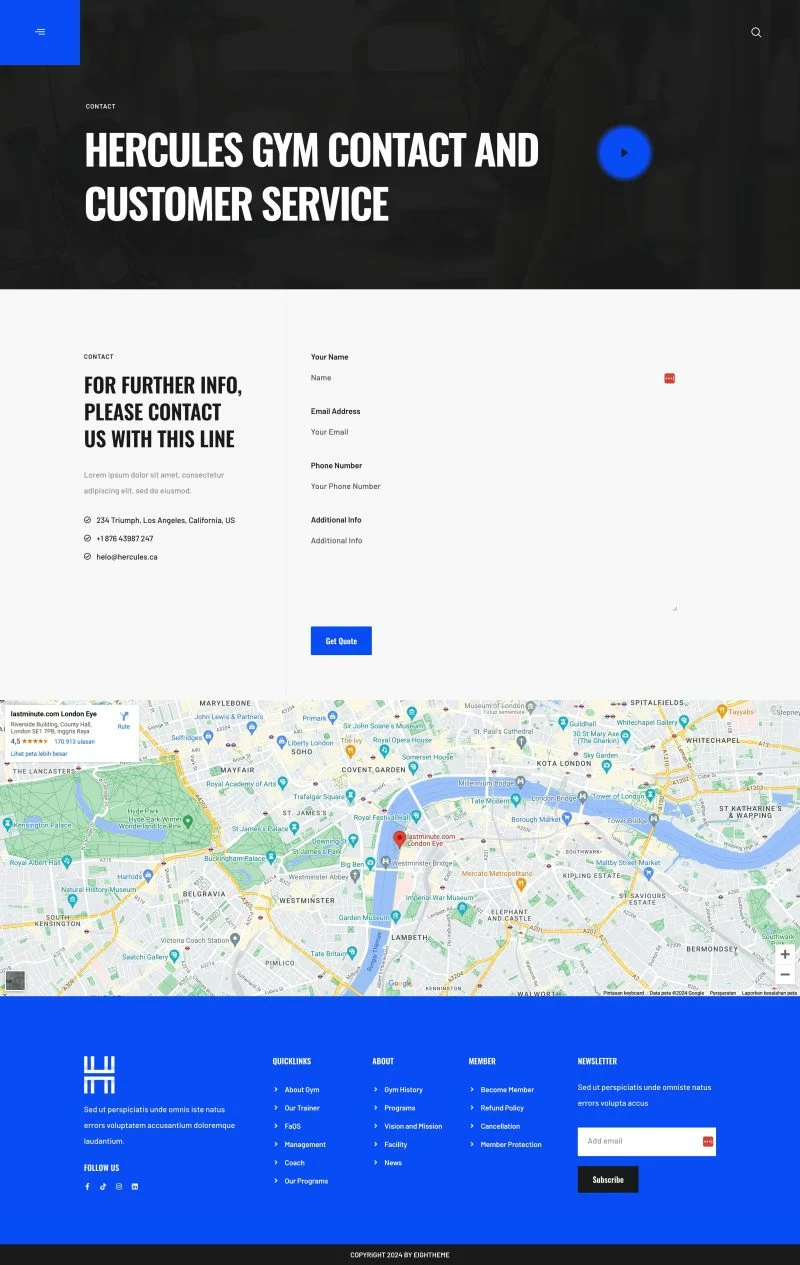Click the search magnifier icon in the header

click(x=756, y=32)
